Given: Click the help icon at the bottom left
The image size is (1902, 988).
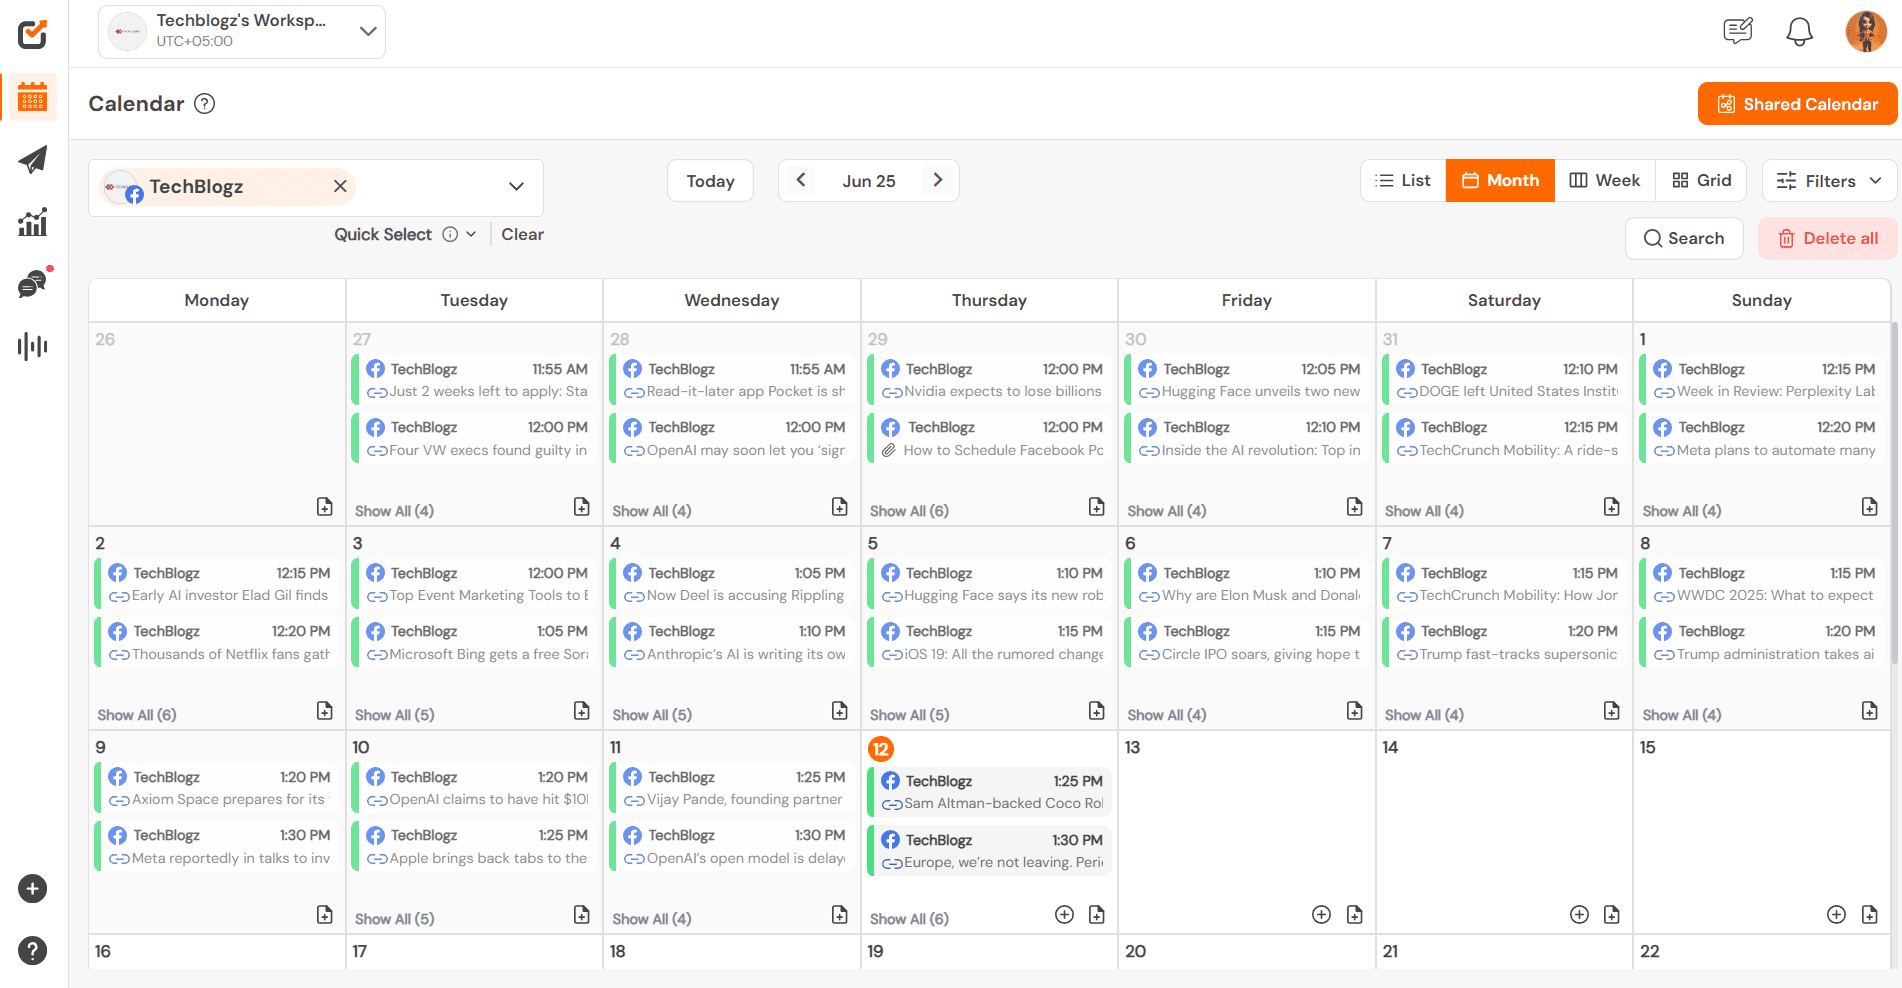Looking at the screenshot, I should pyautogui.click(x=32, y=951).
